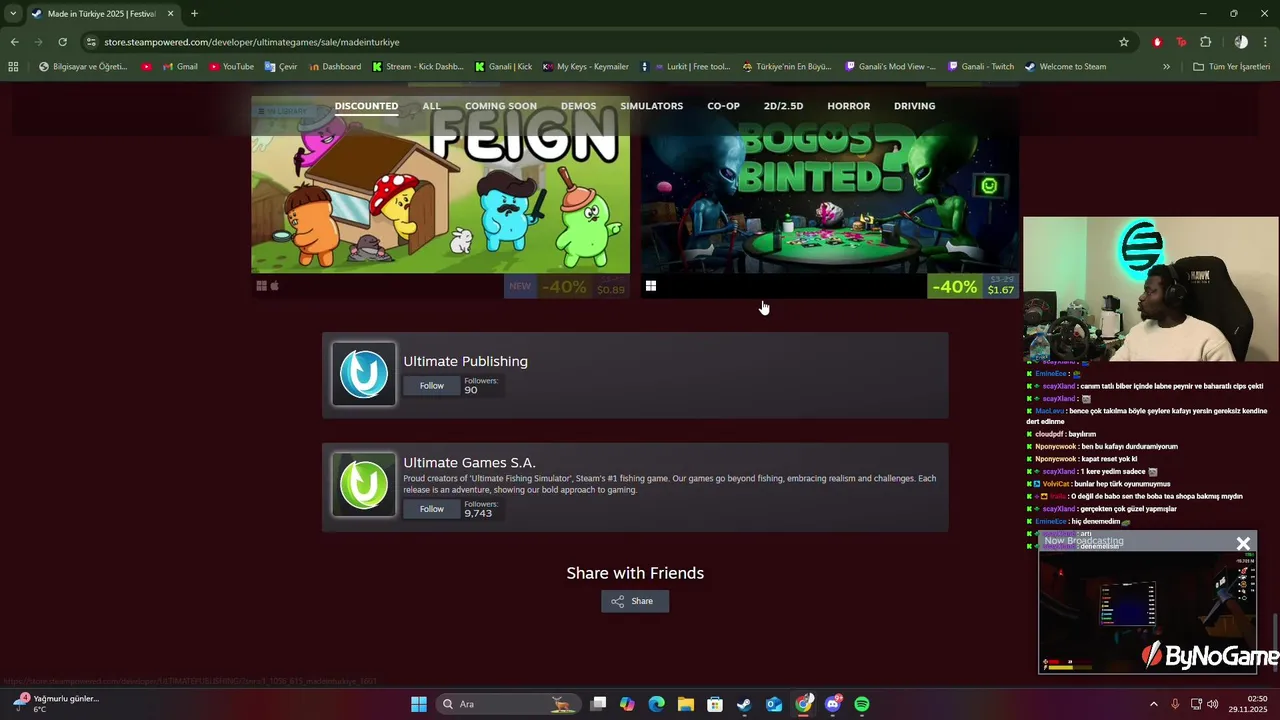Screen dimensions: 1280x720
Task: Open the CO-OP tab
Action: pos(723,106)
